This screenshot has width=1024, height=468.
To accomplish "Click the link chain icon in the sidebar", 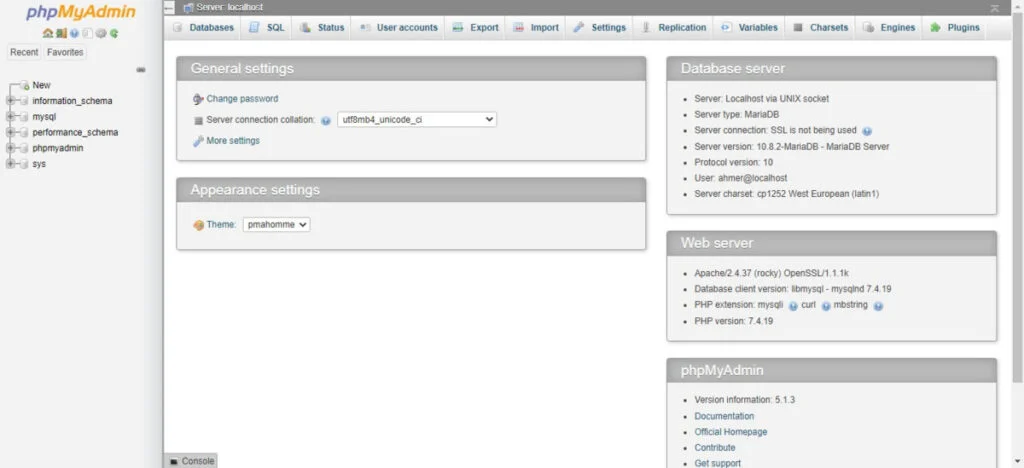I will 141,70.
